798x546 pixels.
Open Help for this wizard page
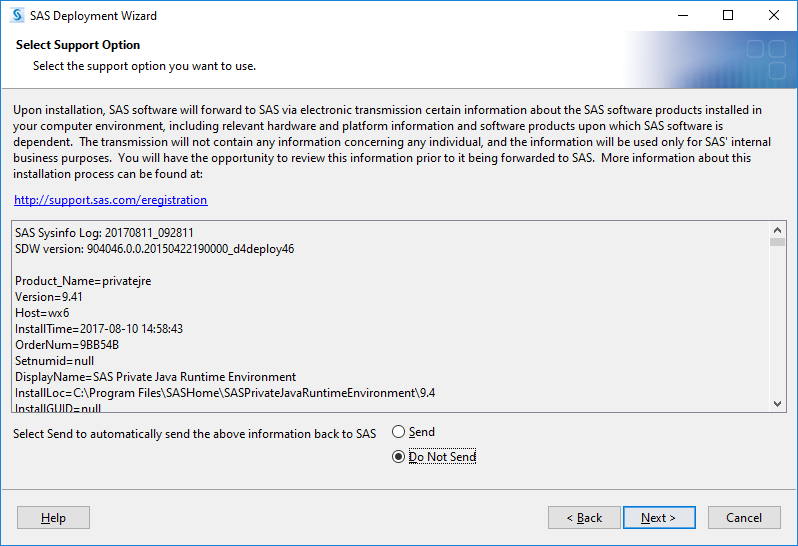click(x=53, y=518)
